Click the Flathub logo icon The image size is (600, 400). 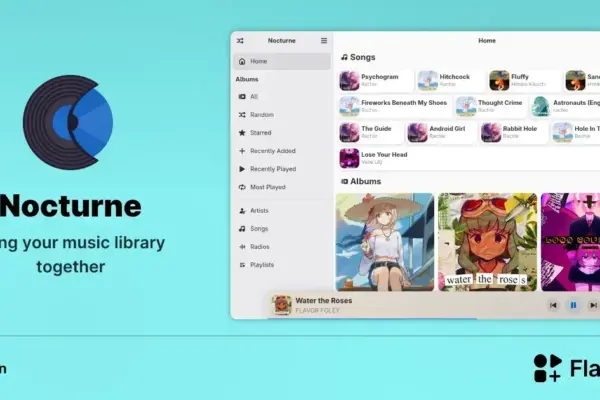(x=548, y=368)
